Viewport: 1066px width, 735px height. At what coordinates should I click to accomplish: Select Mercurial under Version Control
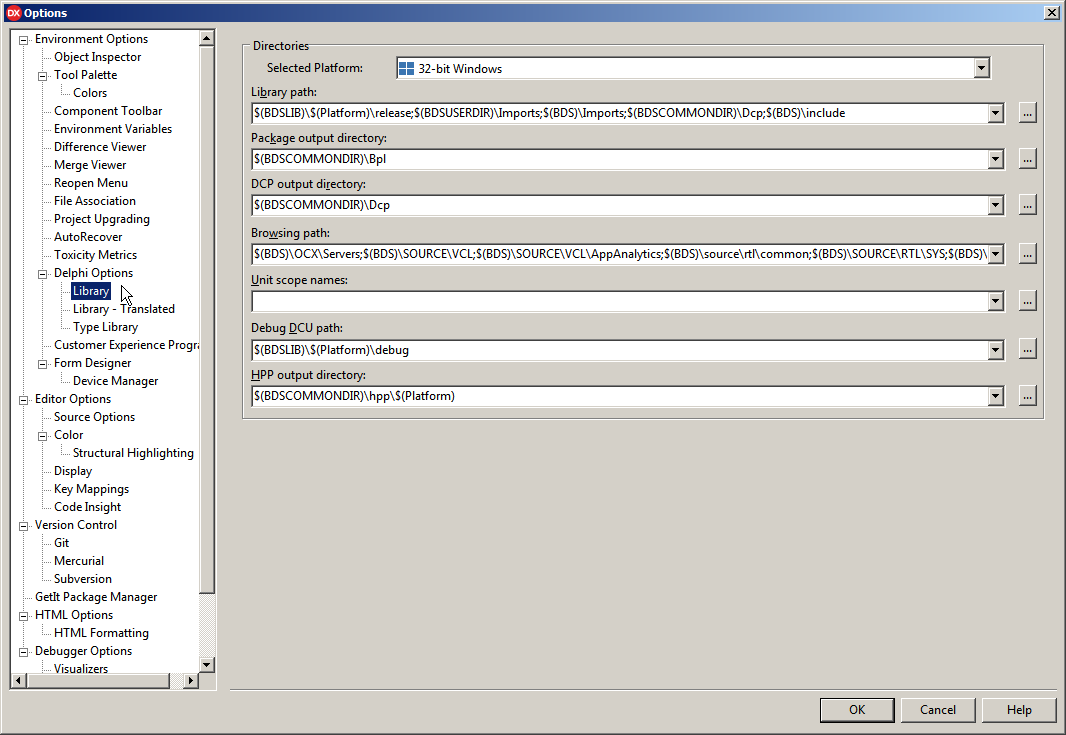point(79,562)
